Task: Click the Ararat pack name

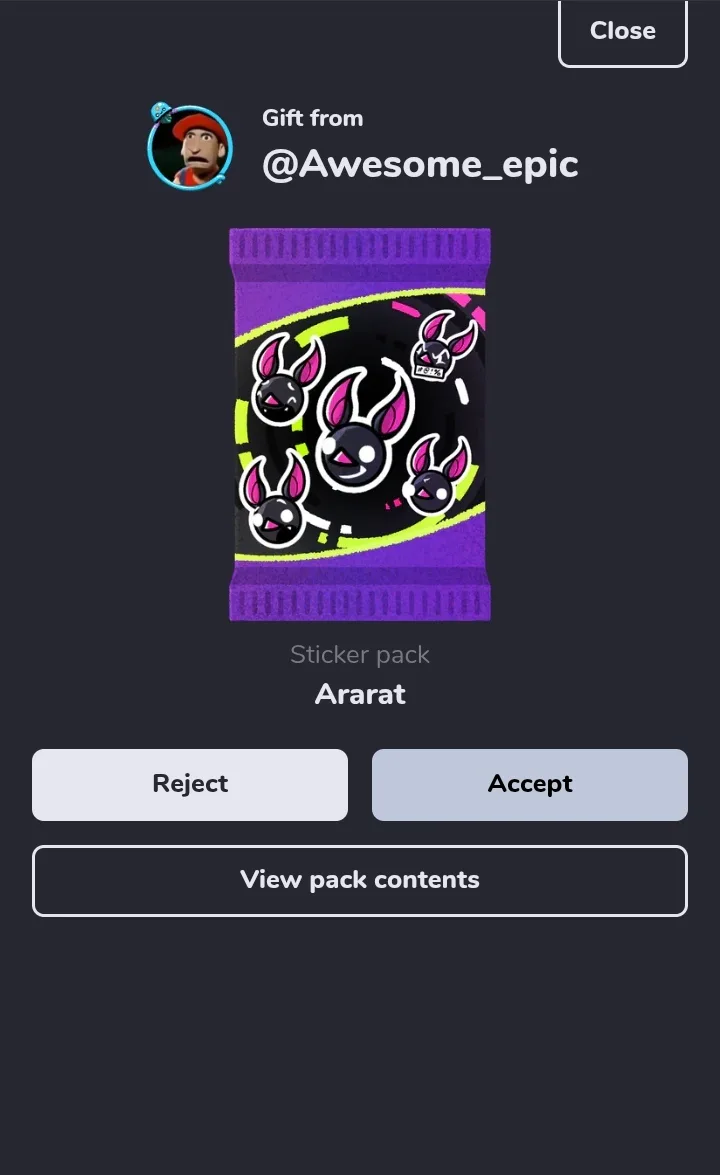Action: pos(360,694)
